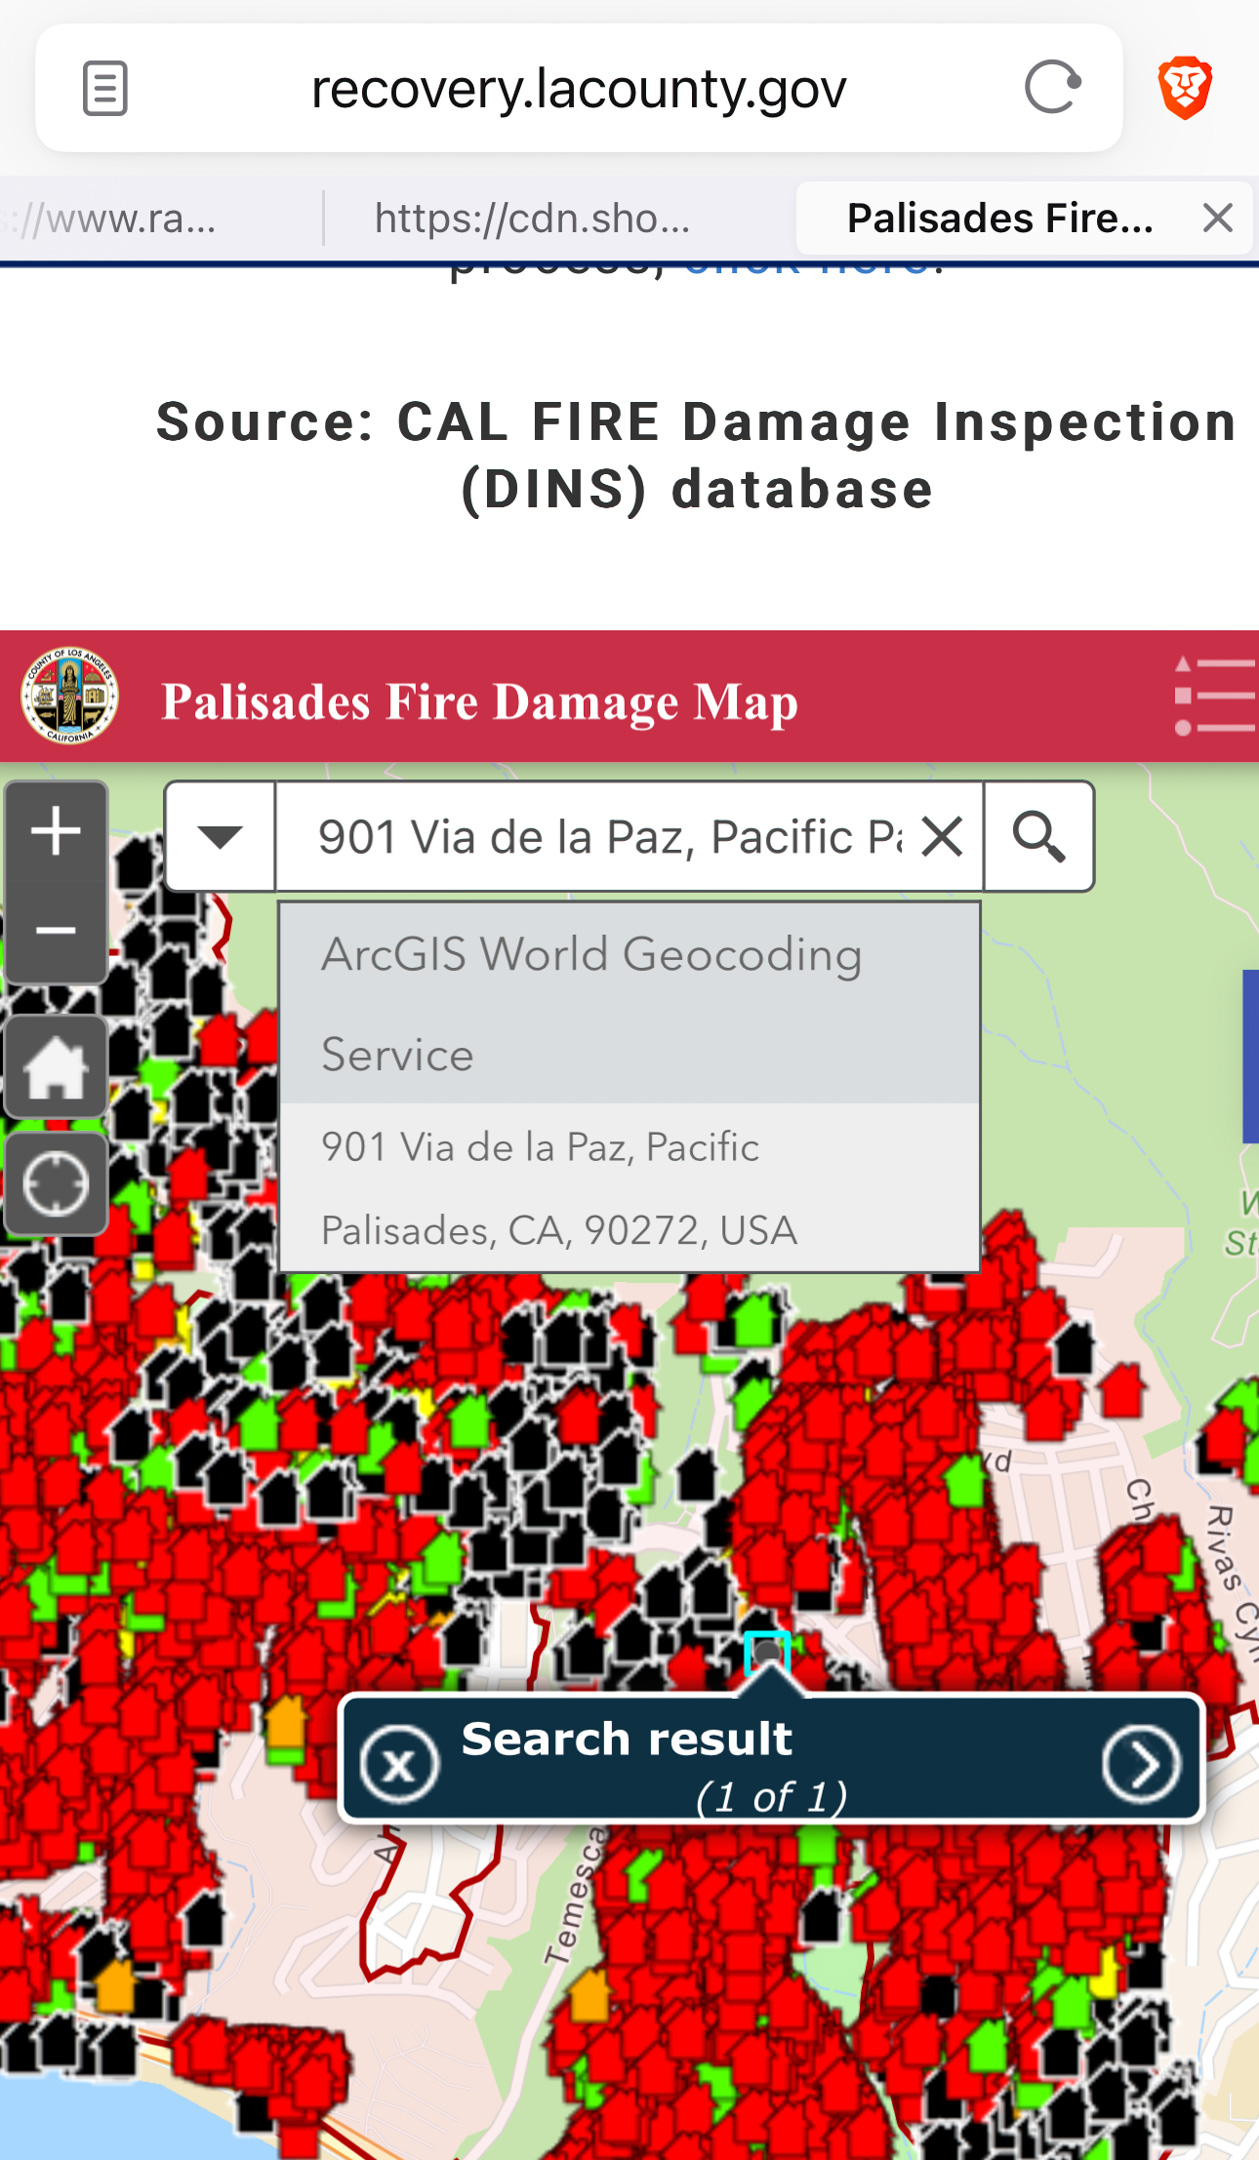Reload the page in the browser
The width and height of the screenshot is (1259, 2160).
coord(1052,88)
